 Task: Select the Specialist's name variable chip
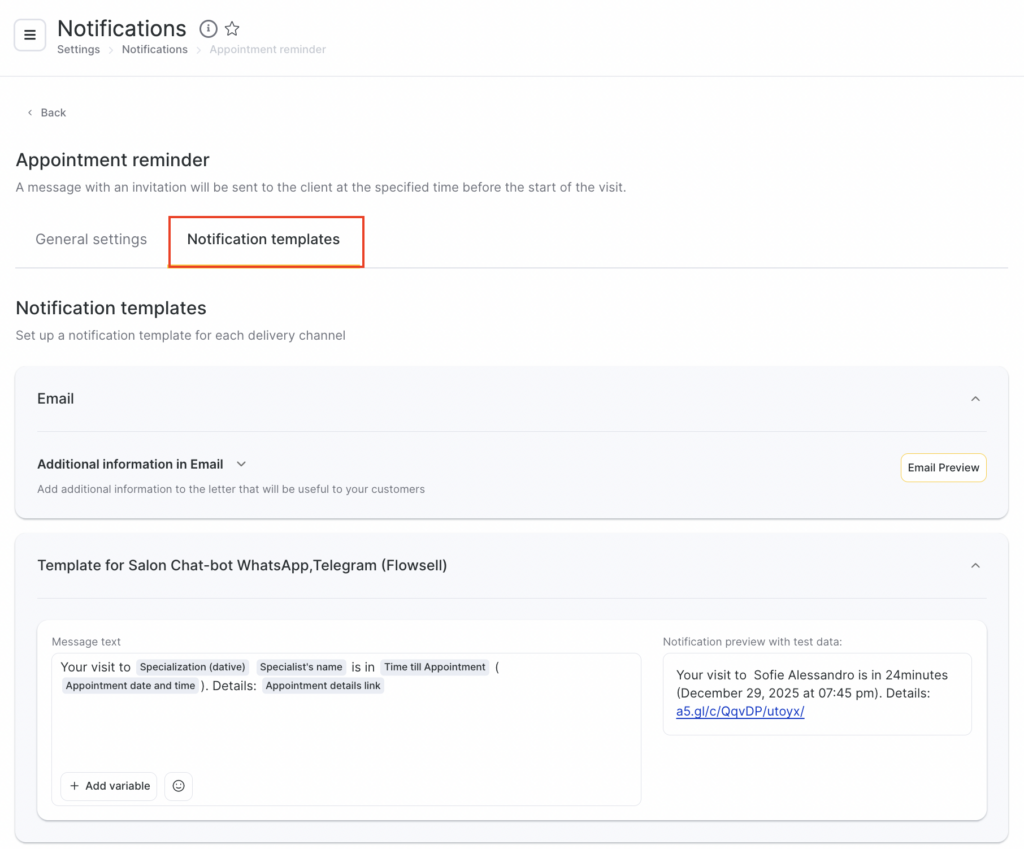point(301,667)
